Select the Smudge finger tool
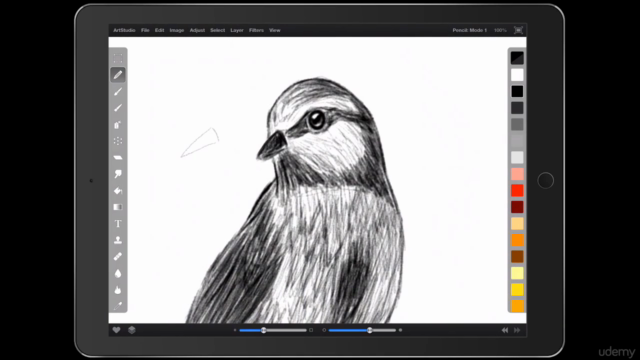 (x=118, y=174)
